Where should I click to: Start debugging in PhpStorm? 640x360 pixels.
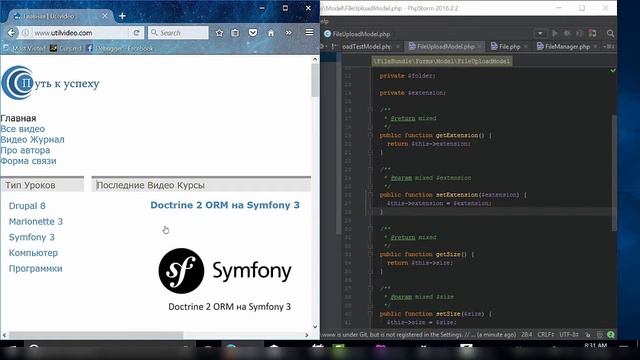click(567, 33)
